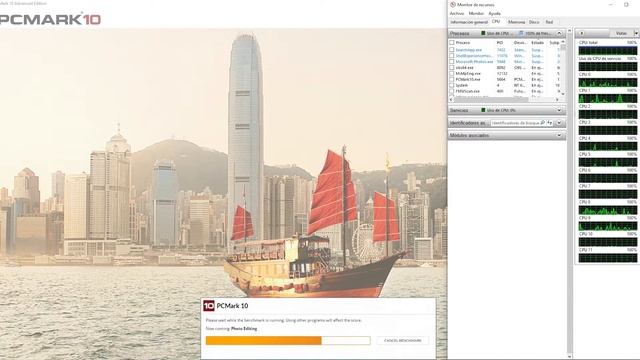The width and height of the screenshot is (640, 360).
Task: Click the process list scroll-left arrow
Action: pyautogui.click(x=451, y=99)
